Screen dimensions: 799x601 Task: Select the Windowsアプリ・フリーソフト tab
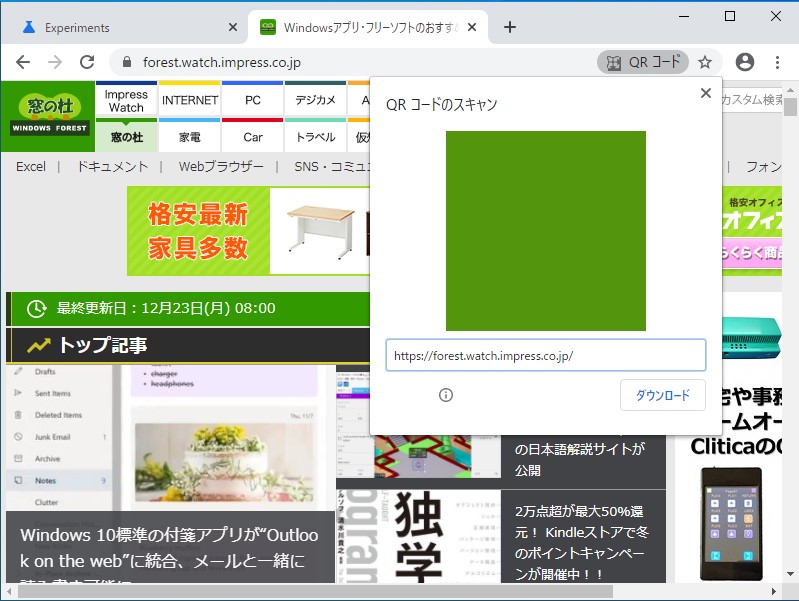point(368,28)
